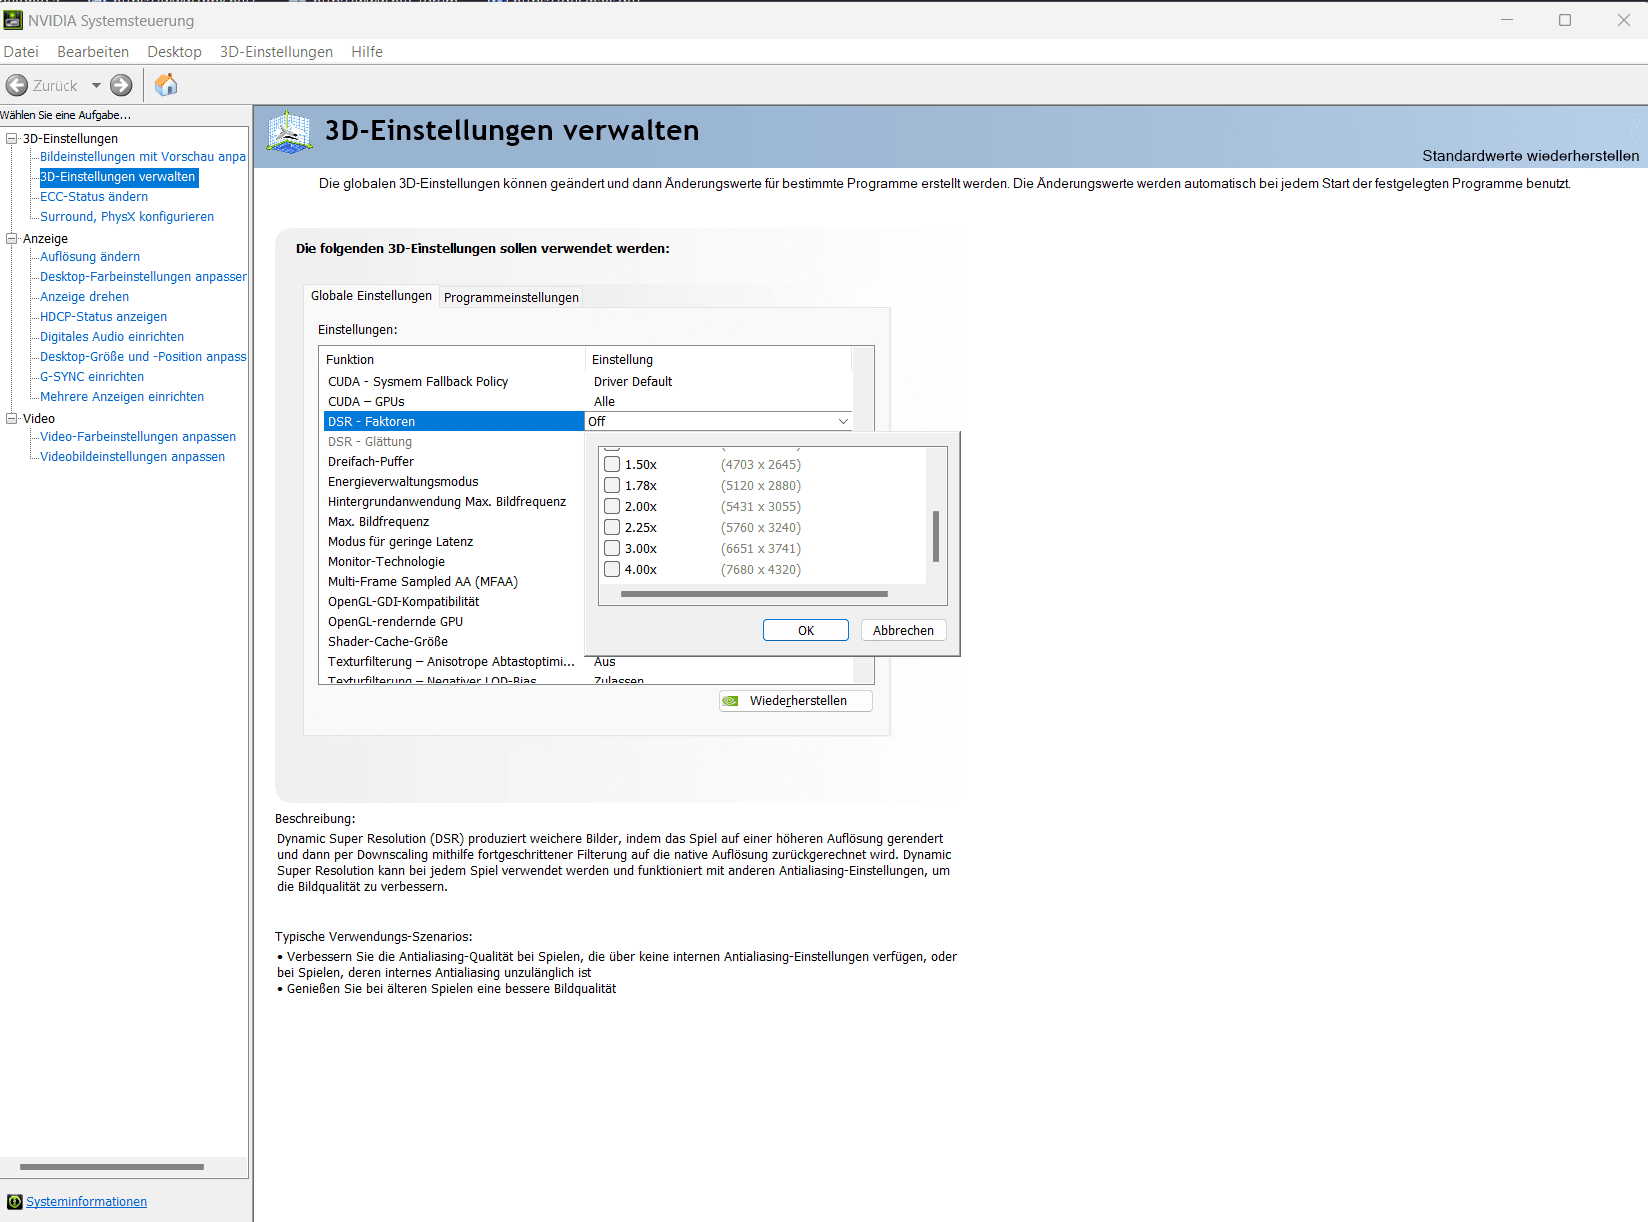Viewport: 1648px width, 1222px height.
Task: Collapse the Video tree node
Action: tap(12, 419)
